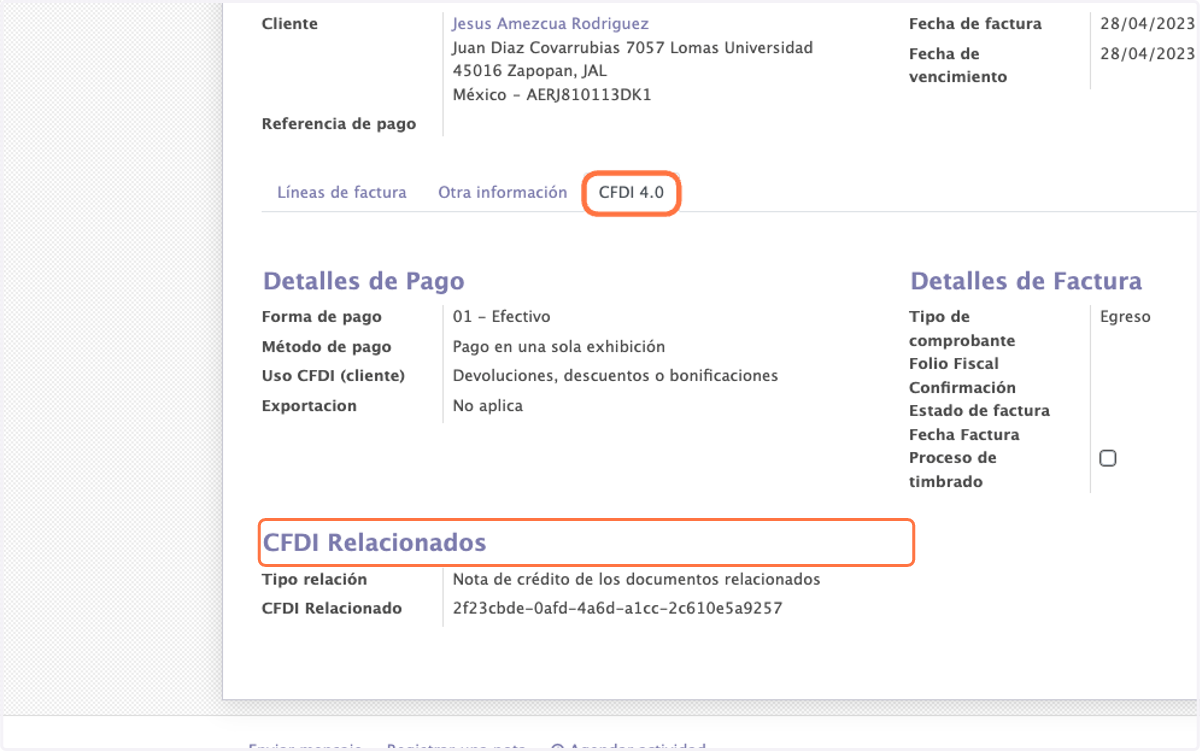1200x751 pixels.
Task: Click Nota de crédito de los documentos relacionados
Action: coord(636,579)
